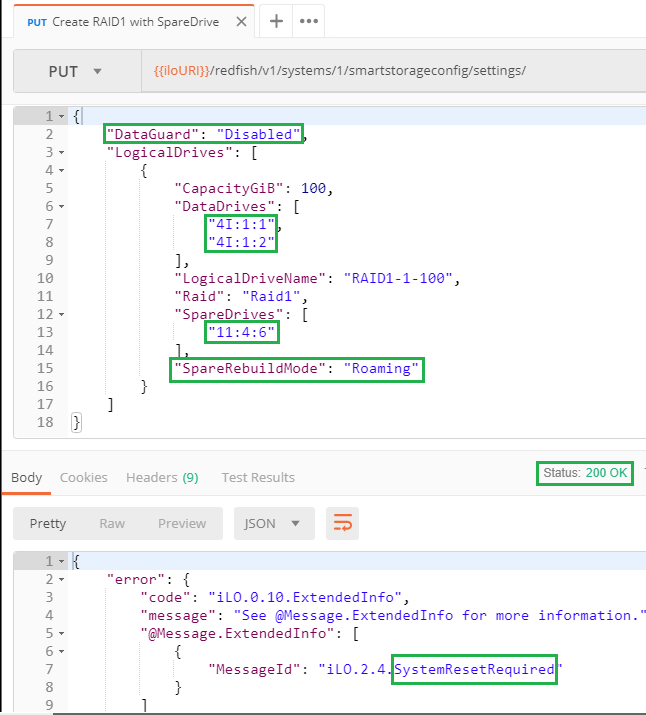Select the Preview view button
The height and width of the screenshot is (715, 646).
pos(182,523)
